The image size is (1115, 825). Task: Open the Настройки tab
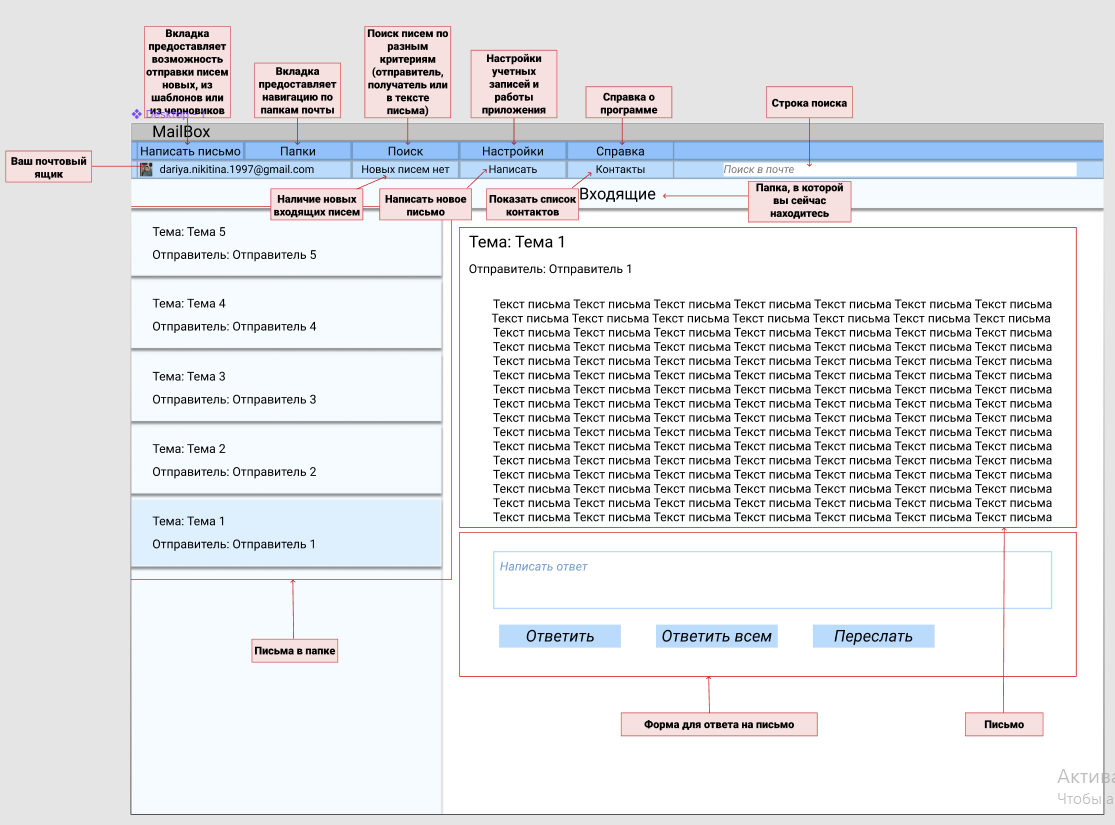[513, 151]
